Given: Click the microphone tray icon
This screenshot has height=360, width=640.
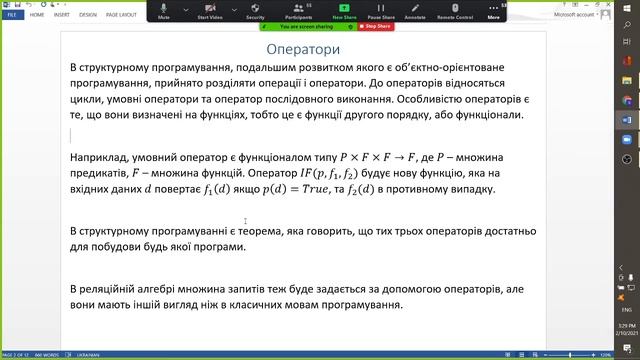Looking at the screenshot, I should (631, 278).
